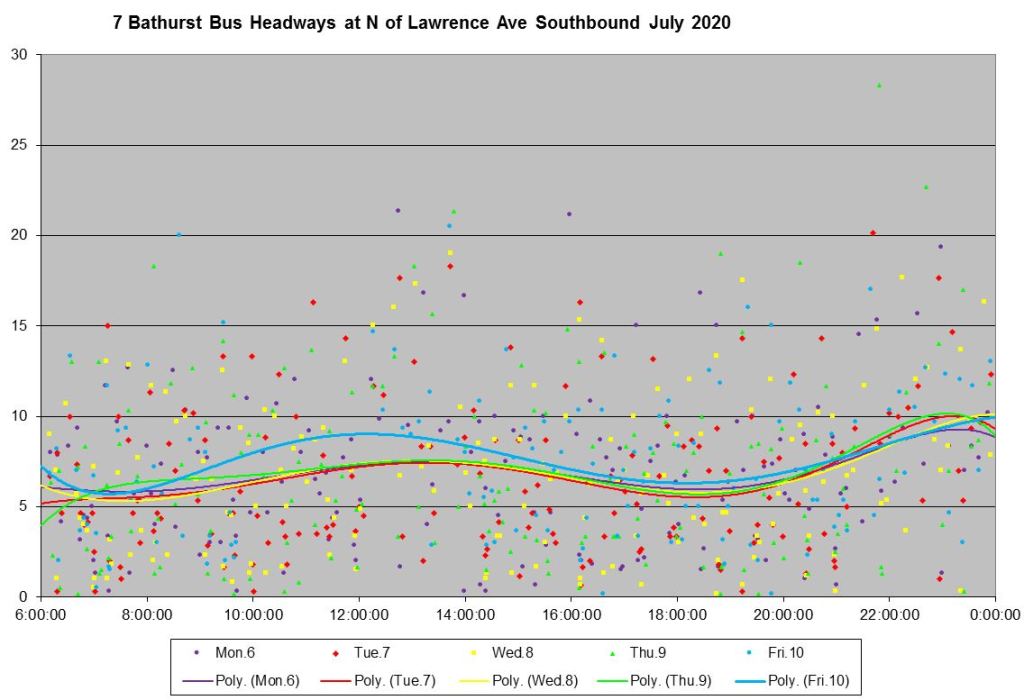
Task: Select the blue dot at 20 near 8:30
Action: 179,234
